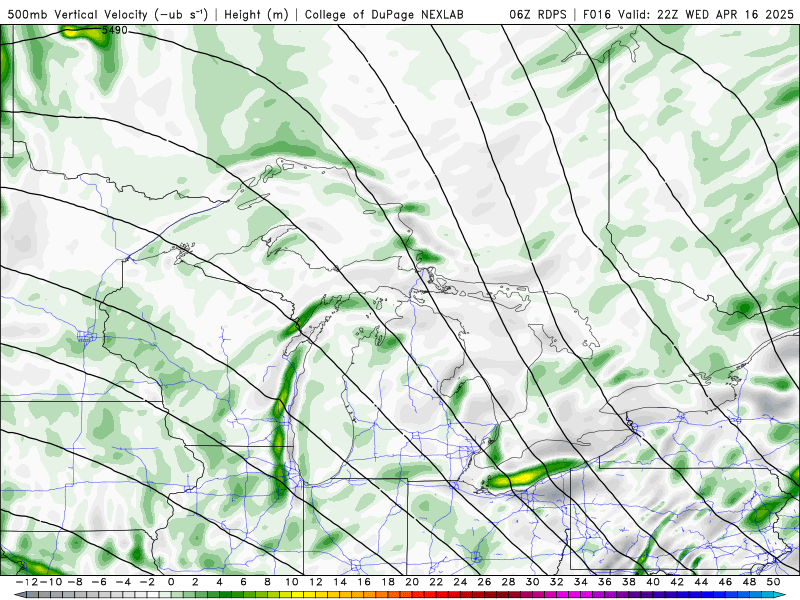The image size is (800, 600).
Task: Click the '32' value on the color scale
Action: click(x=557, y=582)
